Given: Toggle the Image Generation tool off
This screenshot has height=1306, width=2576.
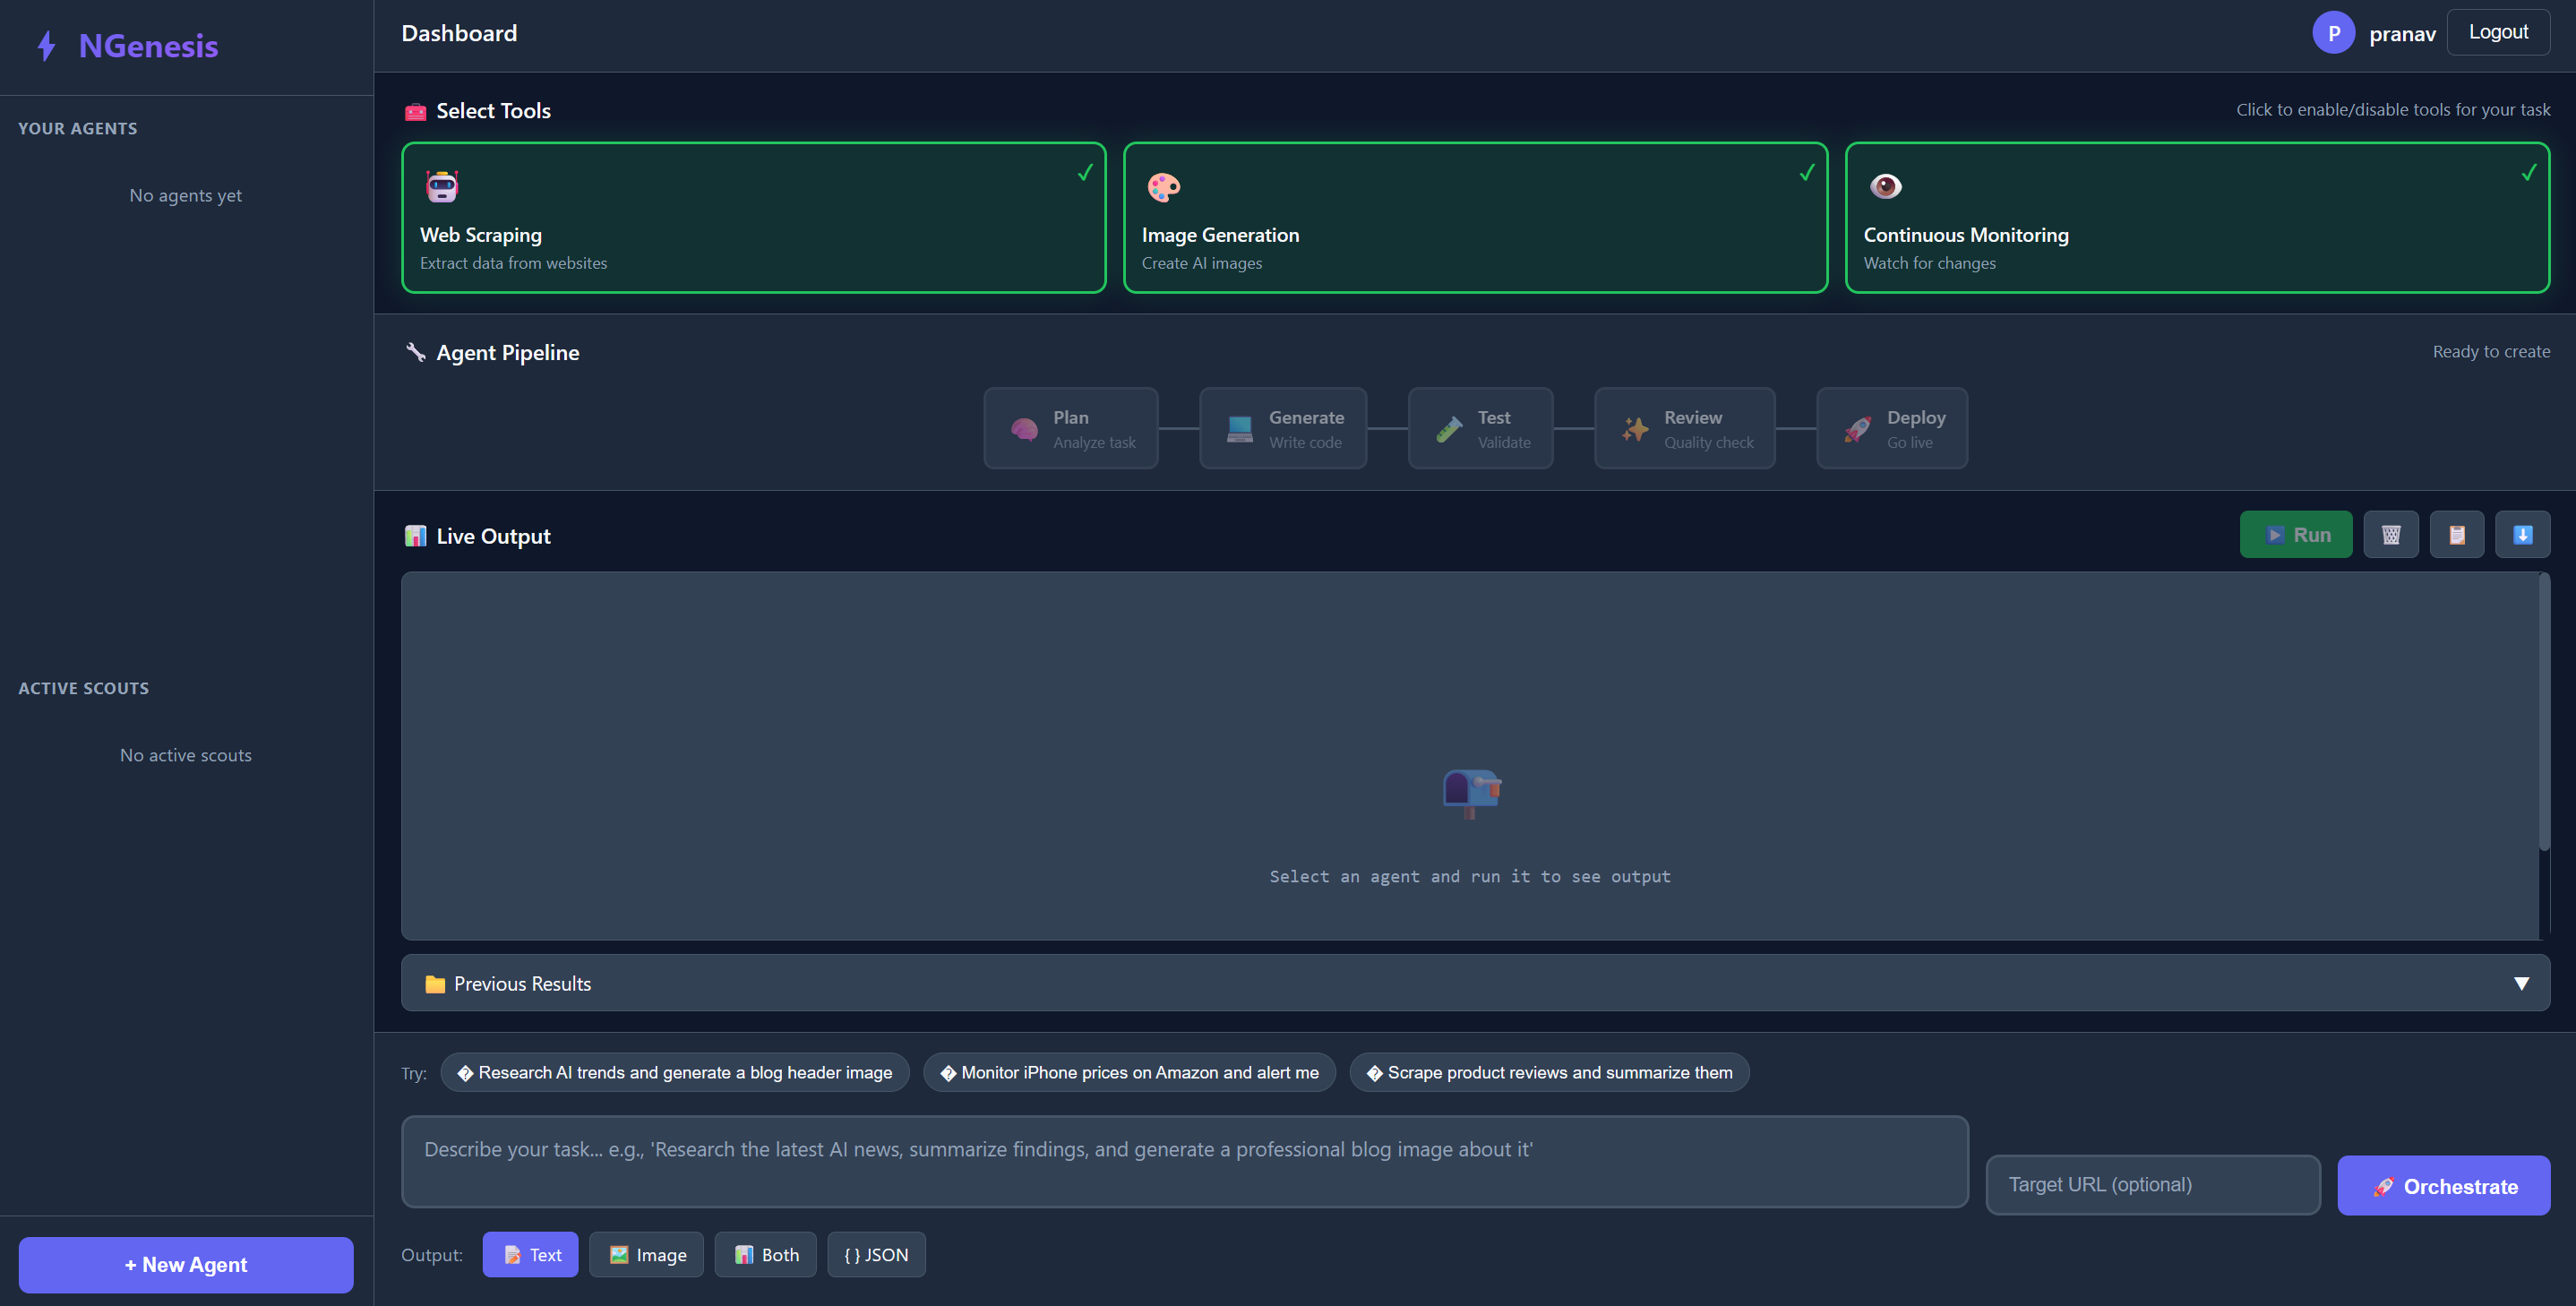Looking at the screenshot, I should pos(1475,218).
